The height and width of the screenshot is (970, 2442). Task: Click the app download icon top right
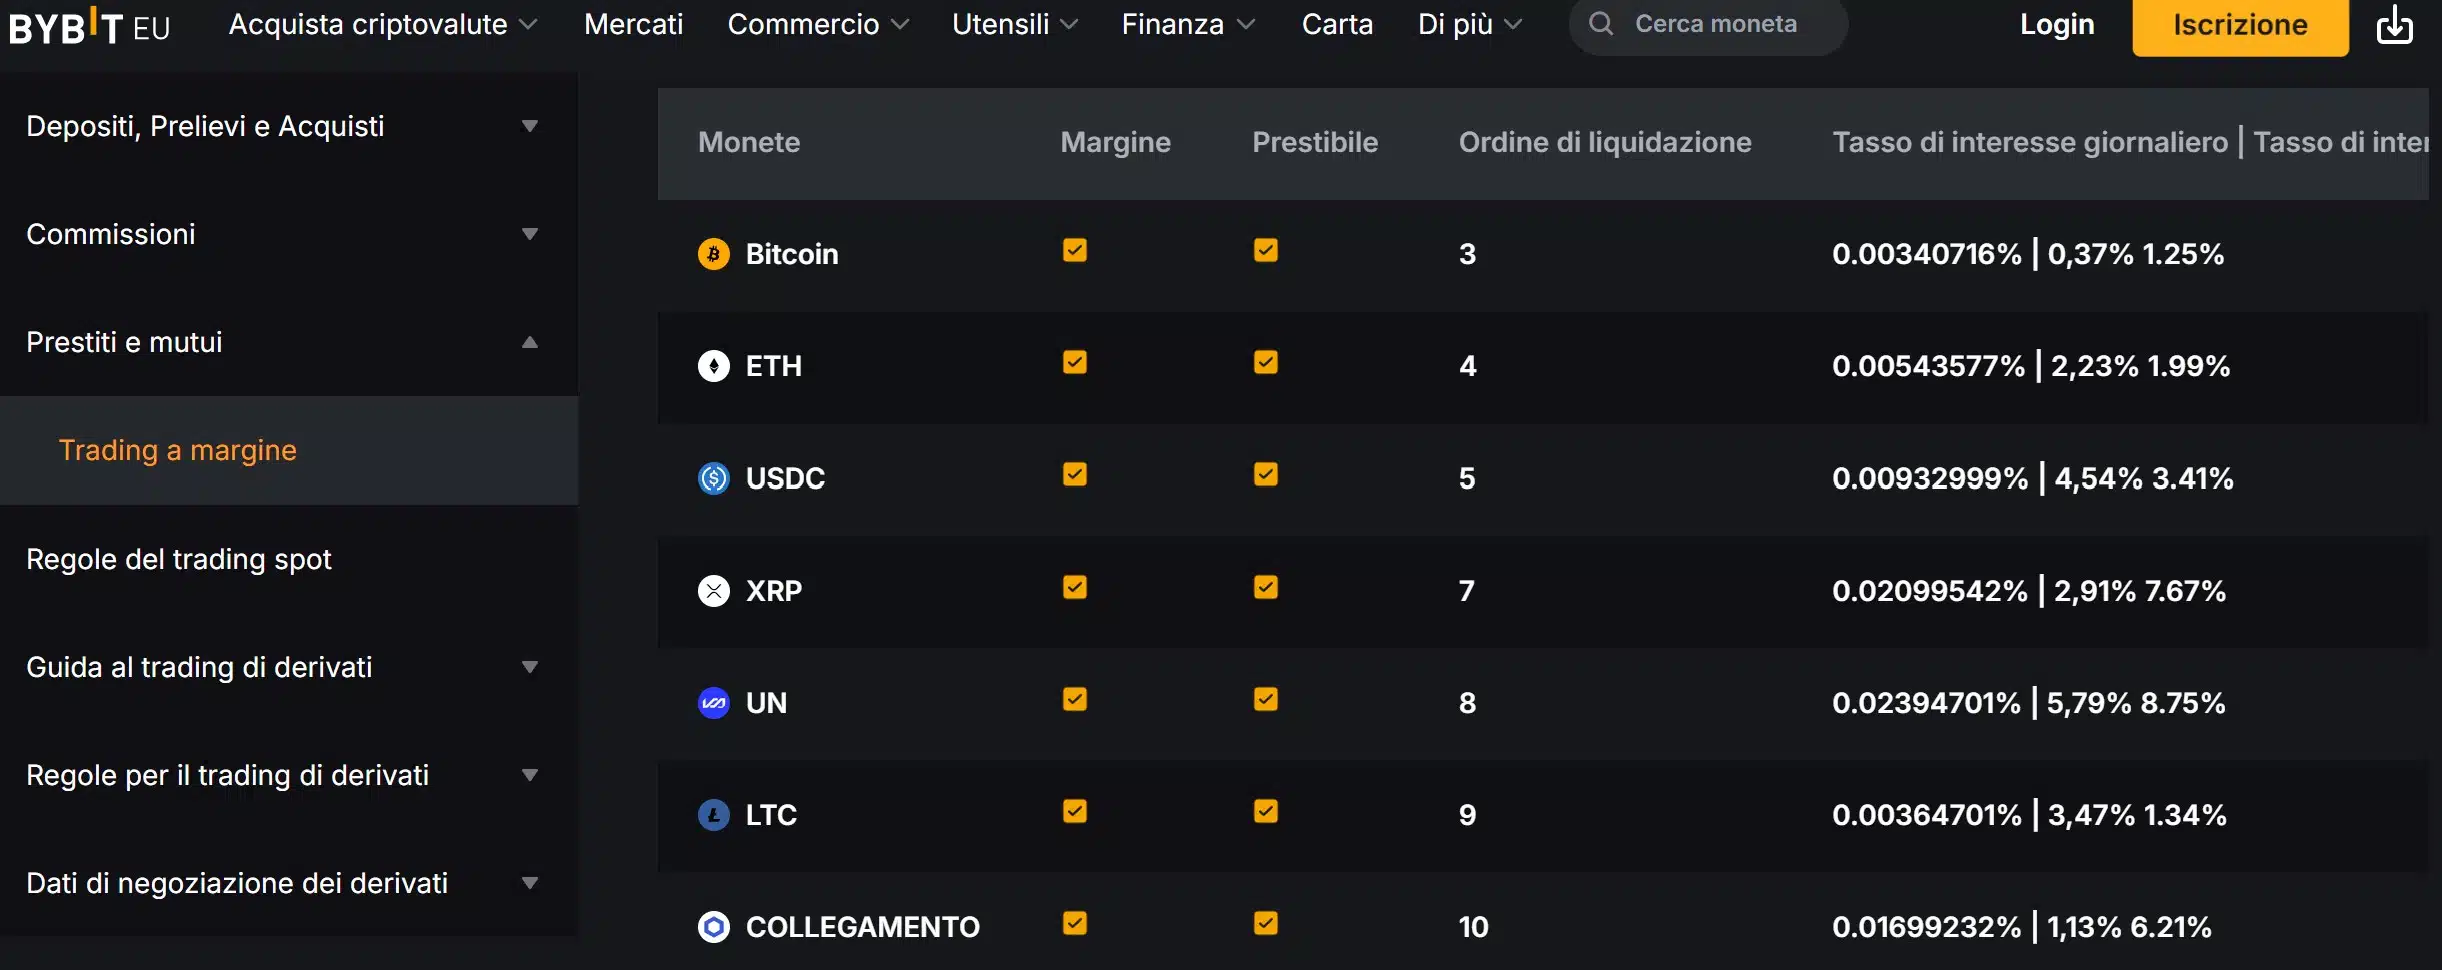tap(2394, 24)
